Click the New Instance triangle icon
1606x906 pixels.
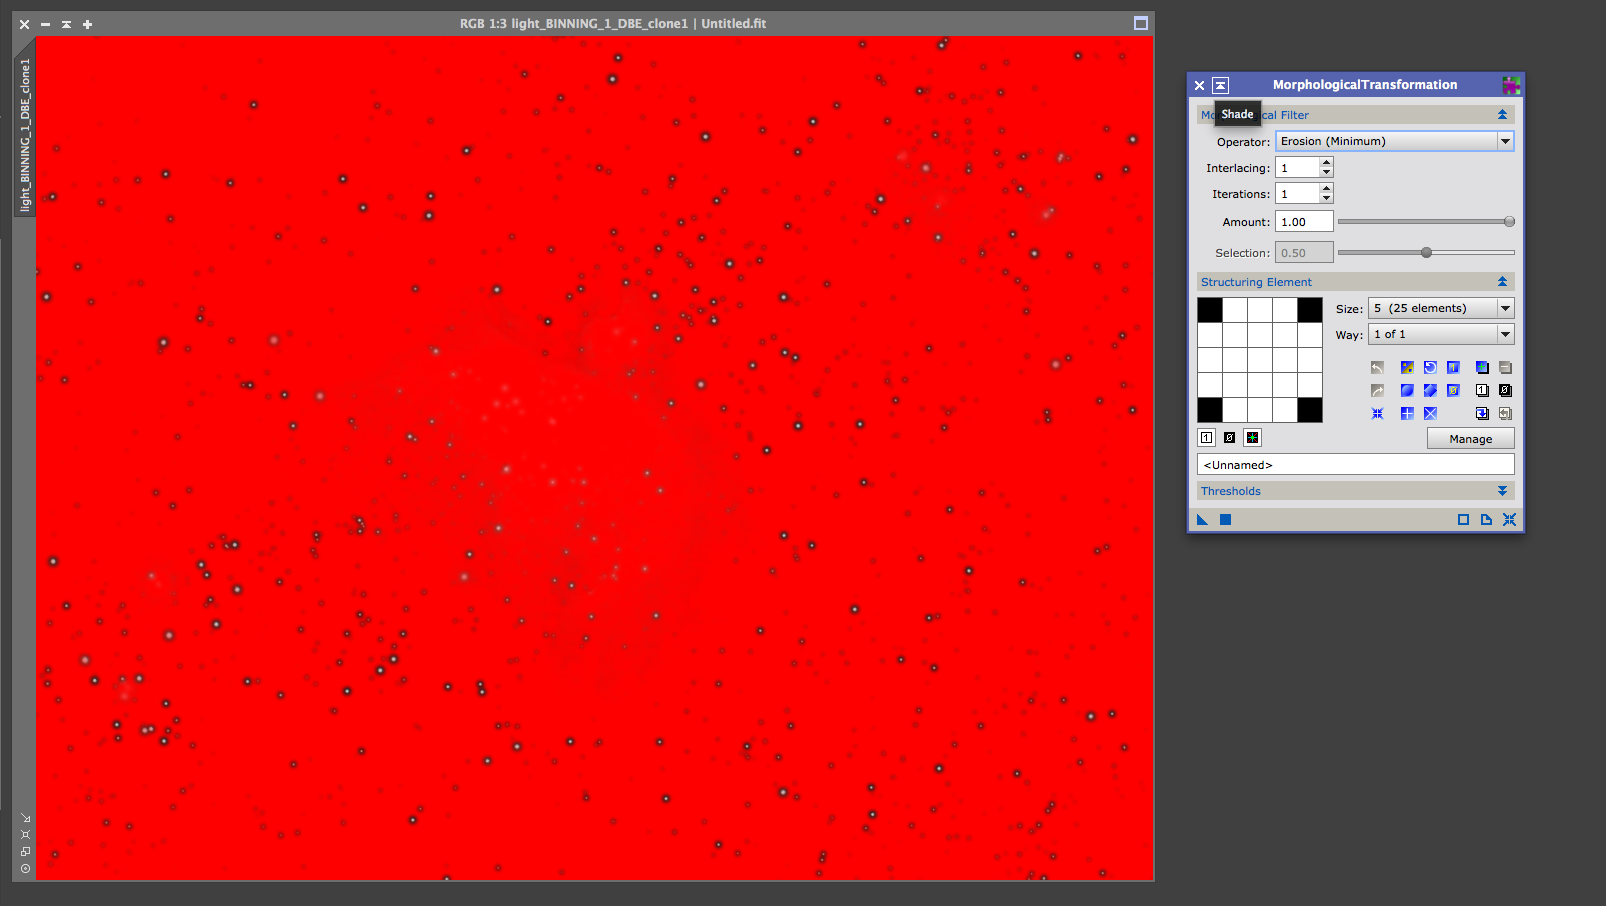point(1202,520)
